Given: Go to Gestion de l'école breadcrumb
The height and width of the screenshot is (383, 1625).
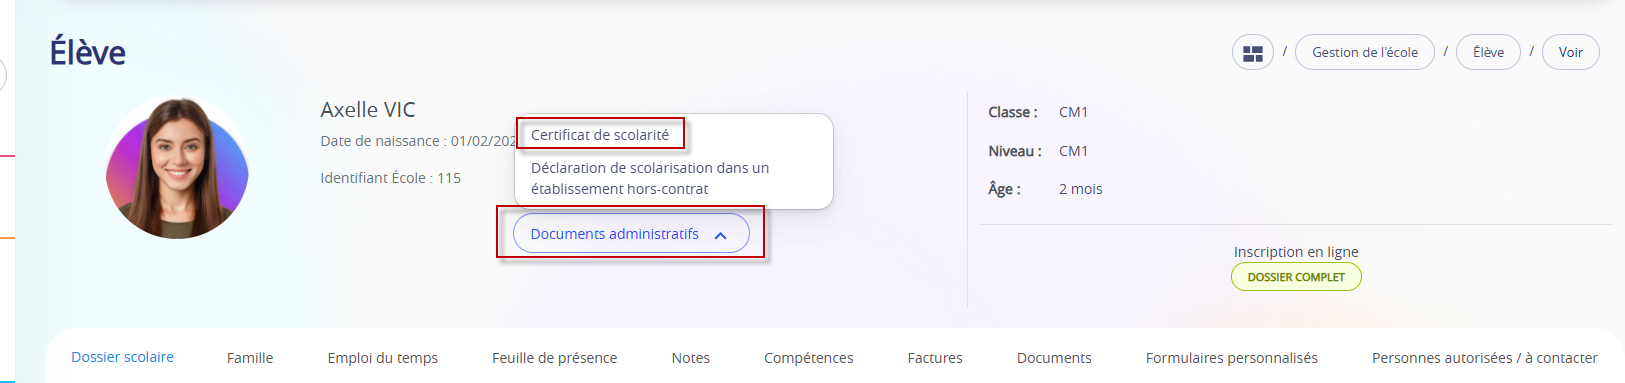Looking at the screenshot, I should point(1365,53).
